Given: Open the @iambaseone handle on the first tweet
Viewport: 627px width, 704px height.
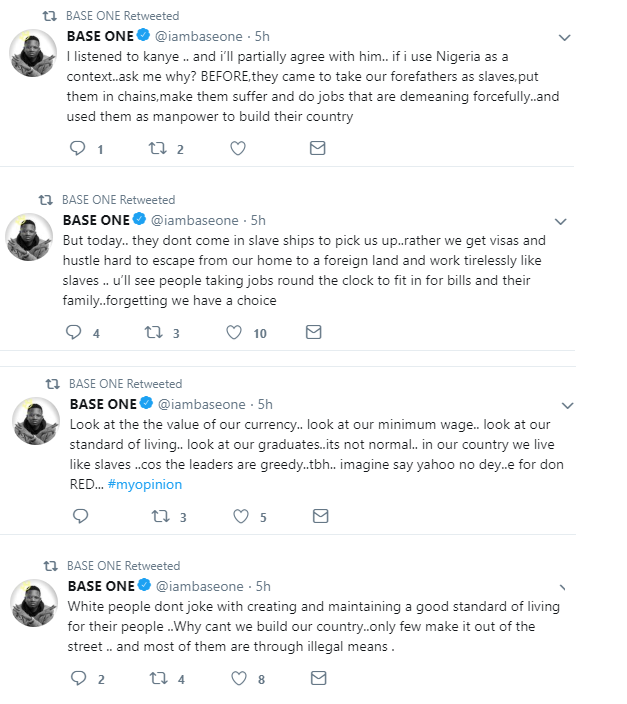Looking at the screenshot, I should 199,36.
